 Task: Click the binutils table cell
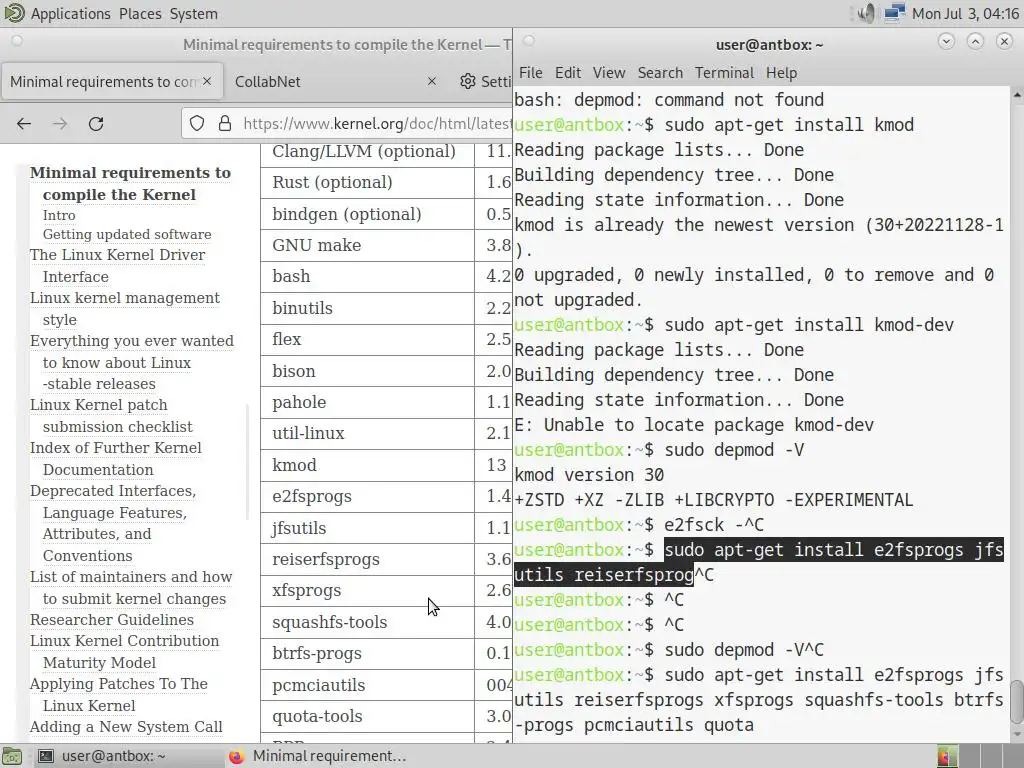tap(367, 308)
